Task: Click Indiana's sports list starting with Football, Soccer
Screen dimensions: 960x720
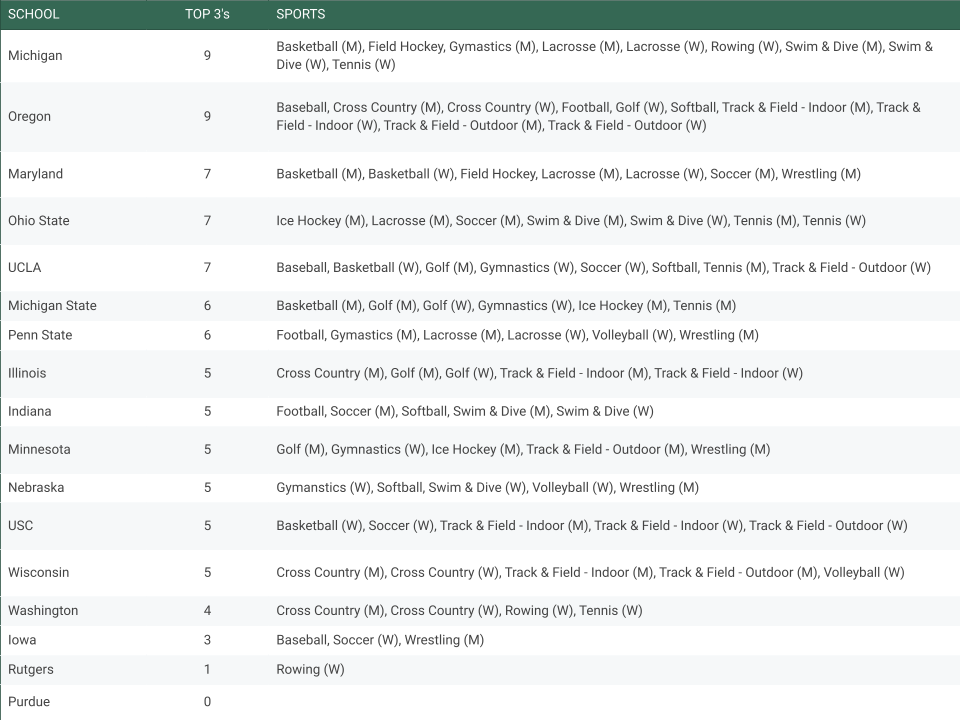Action: coord(465,411)
